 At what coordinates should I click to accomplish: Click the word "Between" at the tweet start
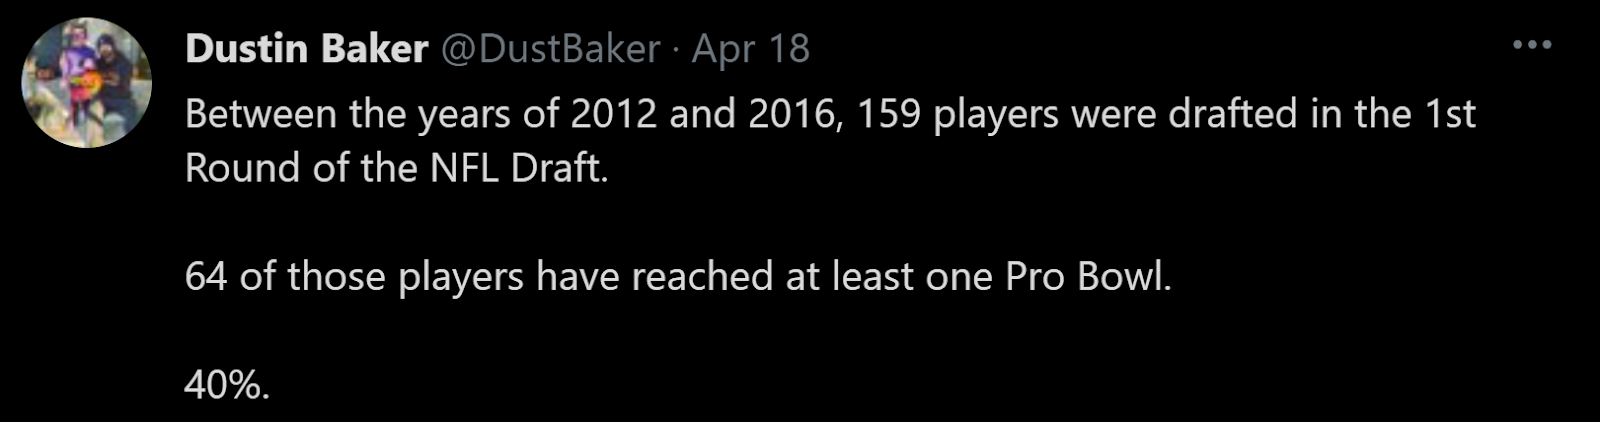(x=261, y=114)
